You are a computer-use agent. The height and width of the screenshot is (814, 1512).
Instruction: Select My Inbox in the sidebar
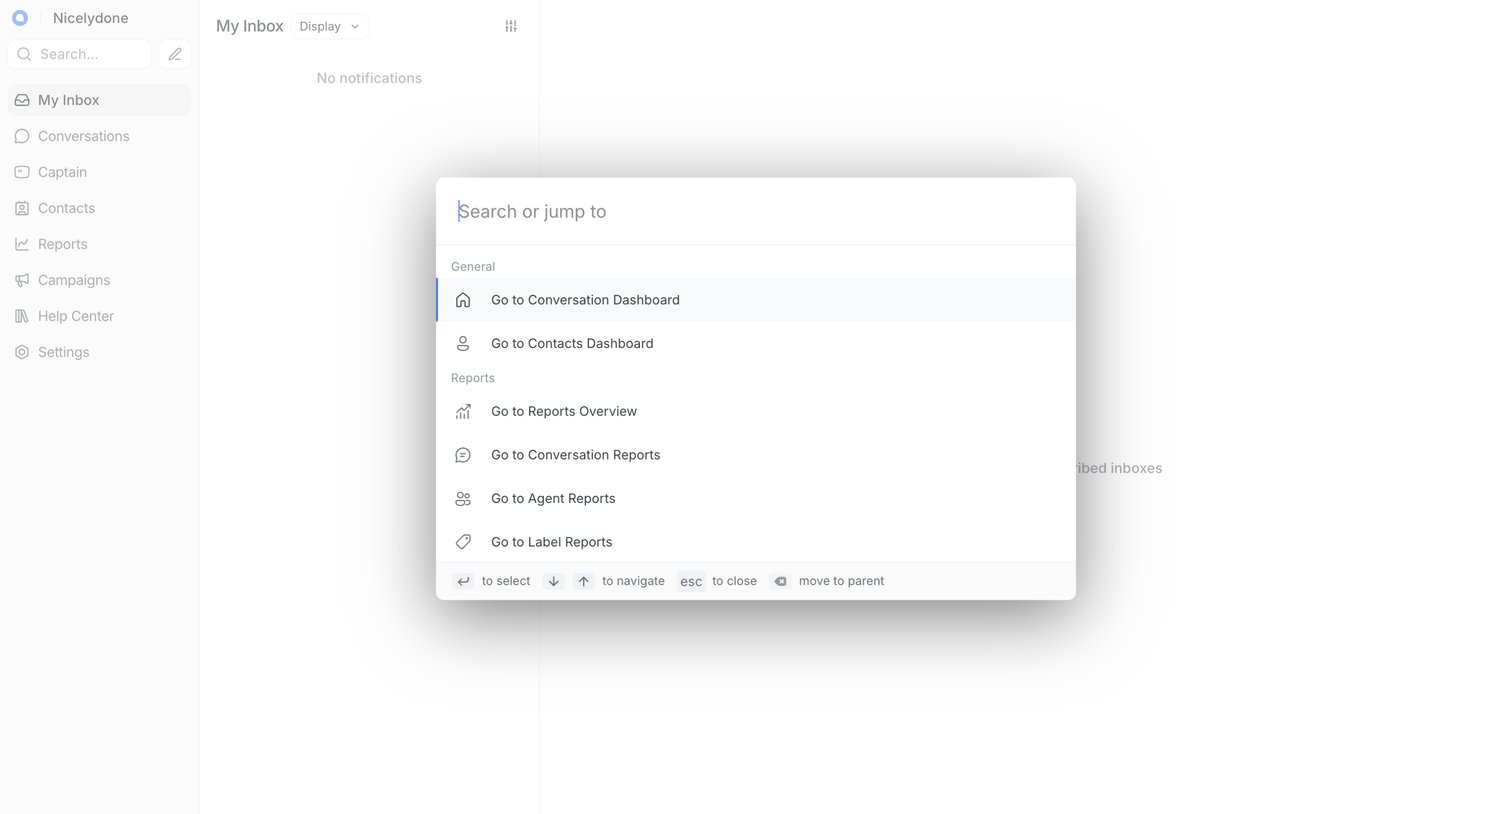99,100
